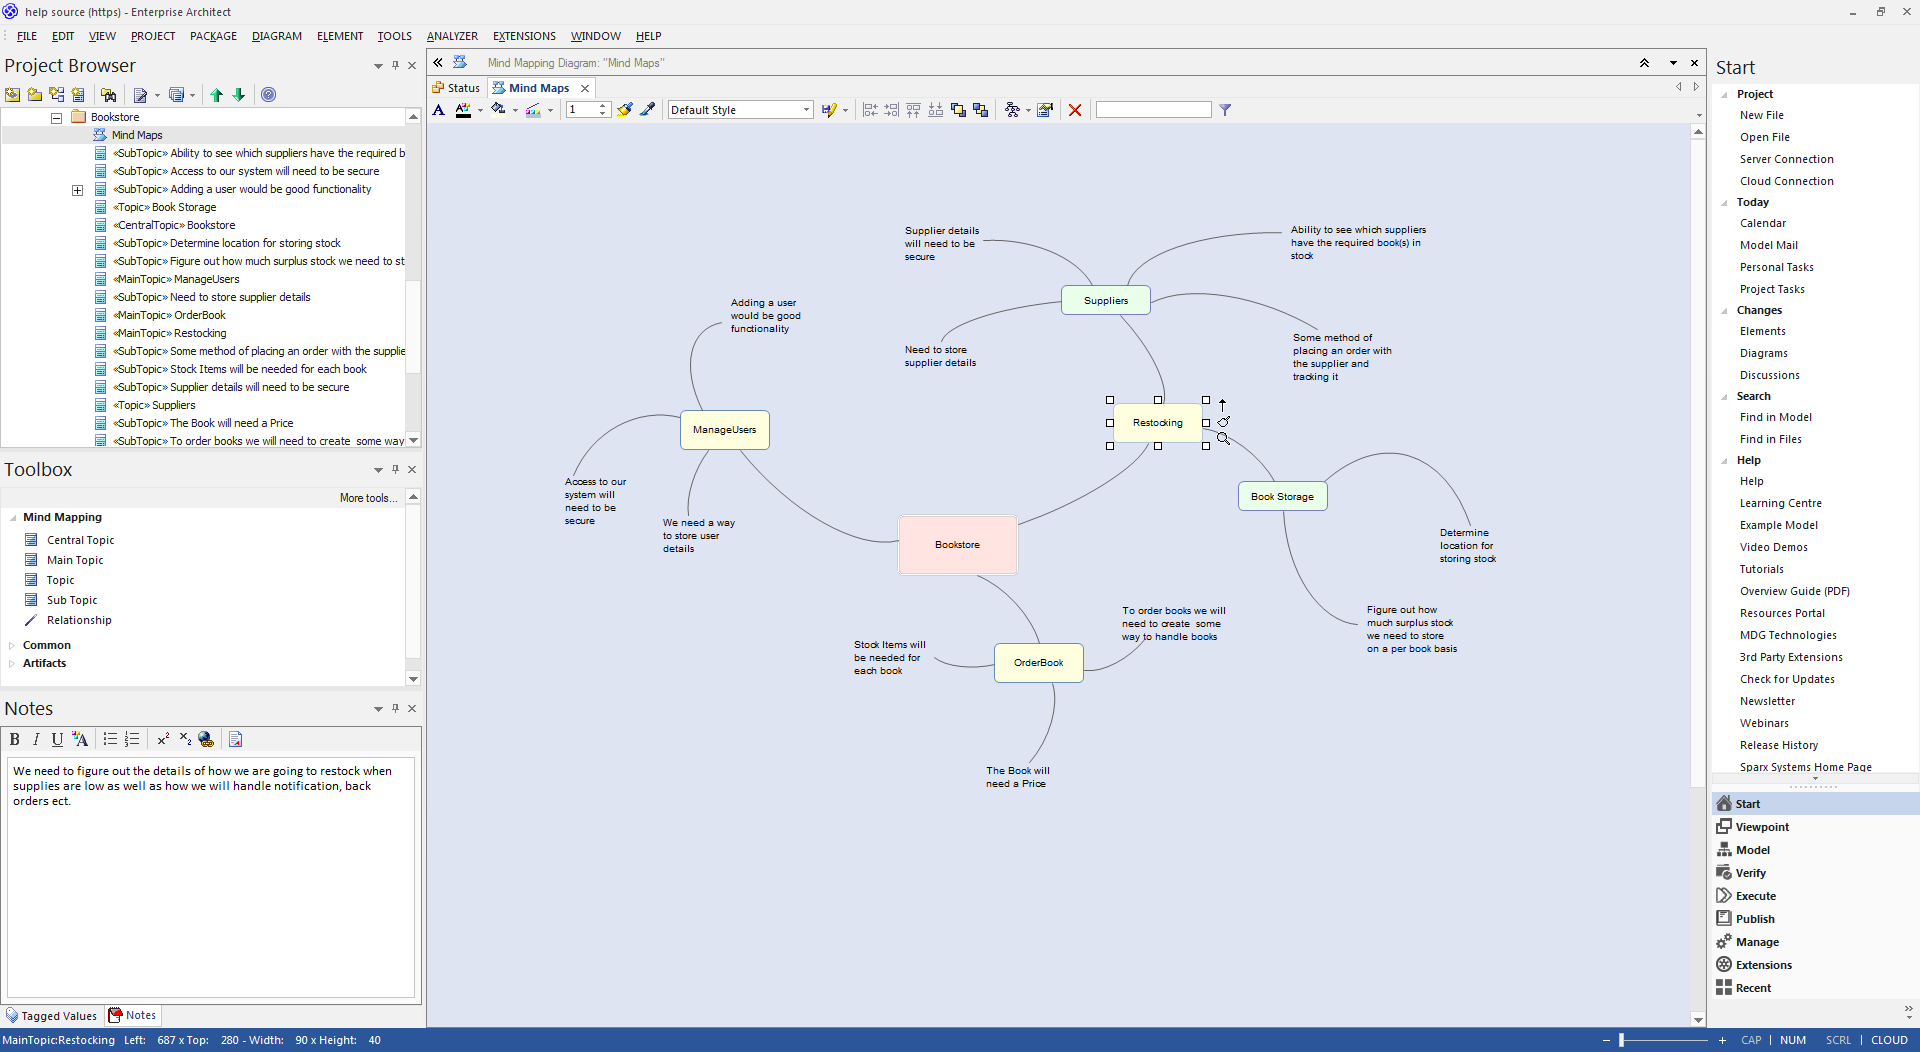Click the green move up arrow
The width and height of the screenshot is (1920, 1052).
(x=216, y=95)
